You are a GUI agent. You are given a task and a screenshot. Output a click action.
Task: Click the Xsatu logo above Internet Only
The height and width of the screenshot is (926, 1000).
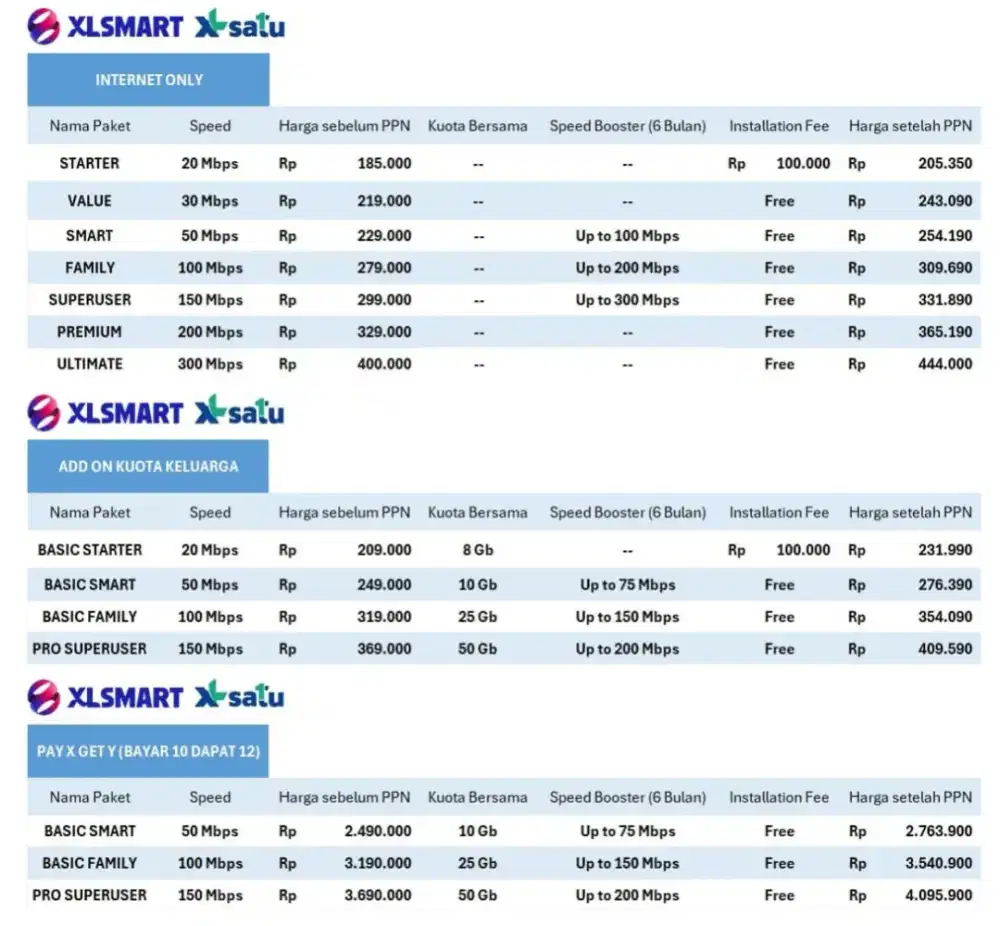[x=239, y=25]
